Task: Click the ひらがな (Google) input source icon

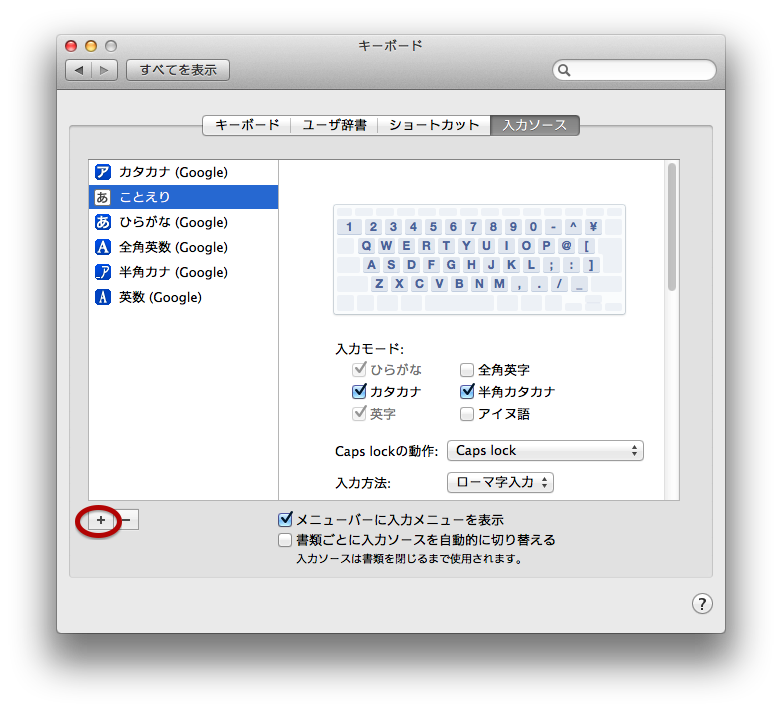Action: (103, 222)
